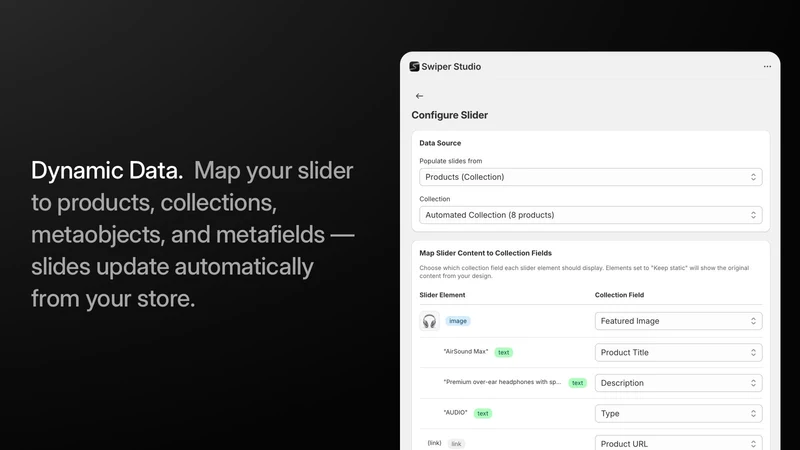Click the Populate slides from label
The image size is (800, 450).
[x=451, y=161]
